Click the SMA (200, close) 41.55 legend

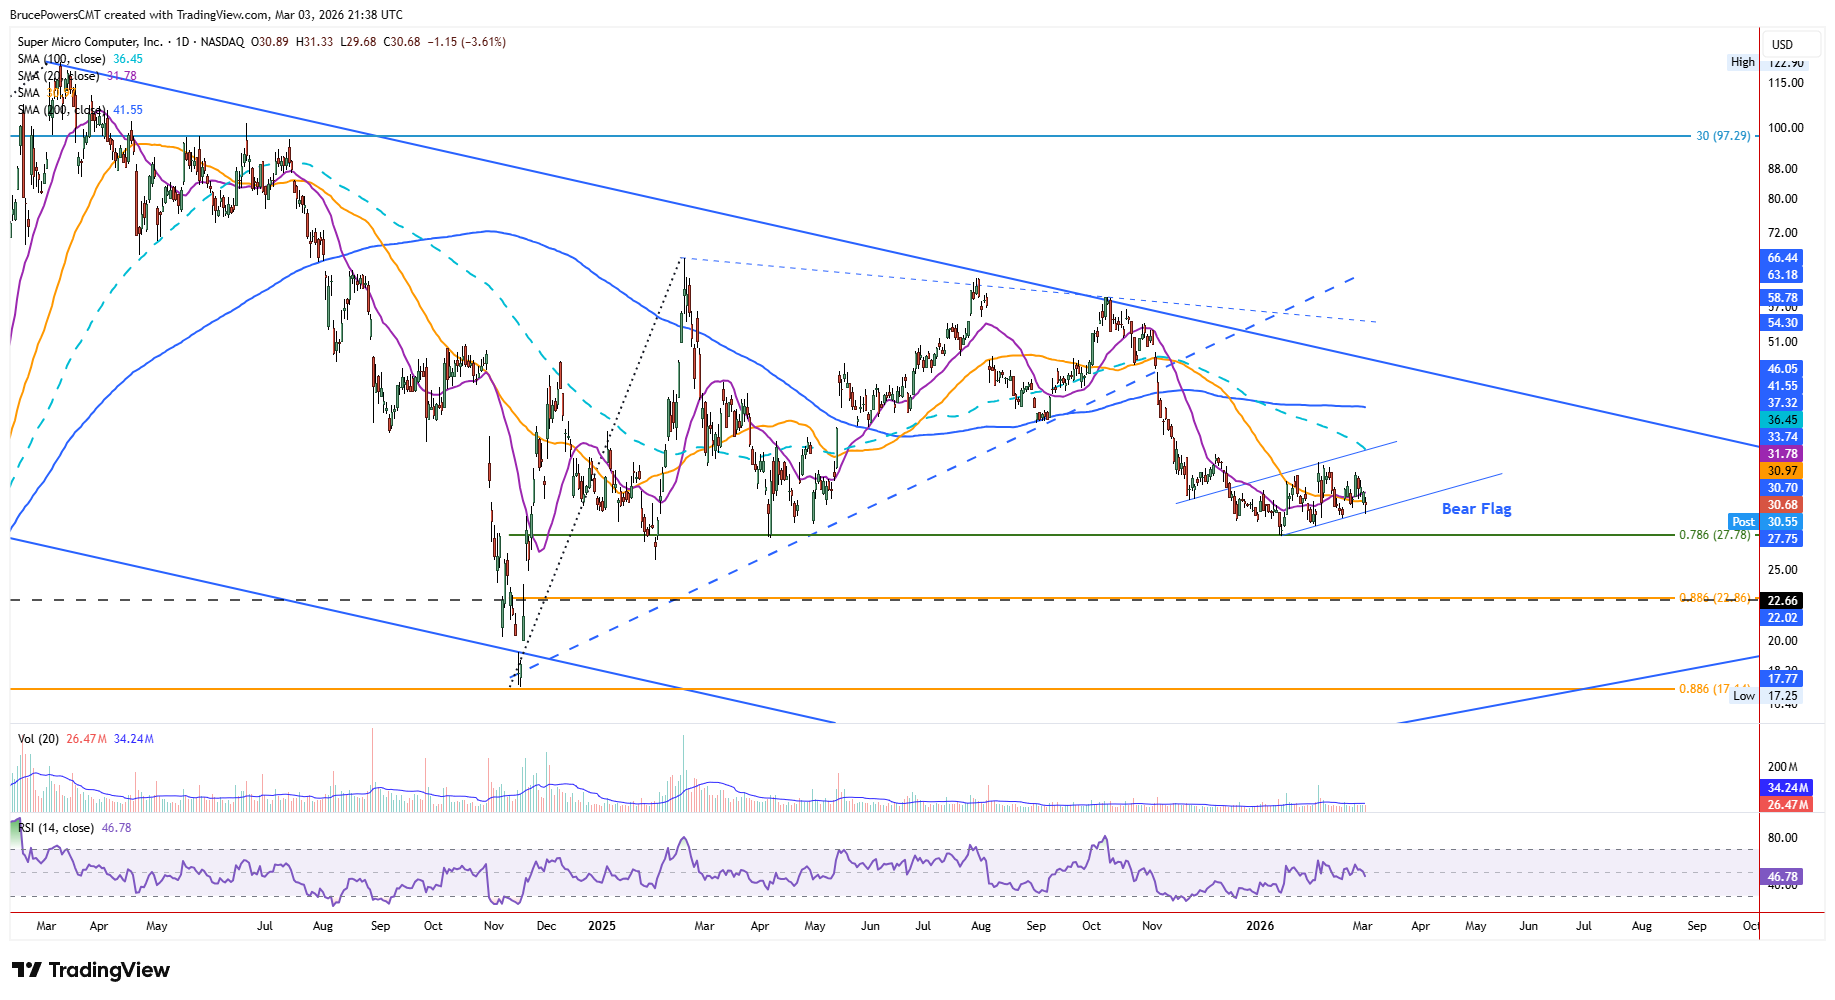80,110
